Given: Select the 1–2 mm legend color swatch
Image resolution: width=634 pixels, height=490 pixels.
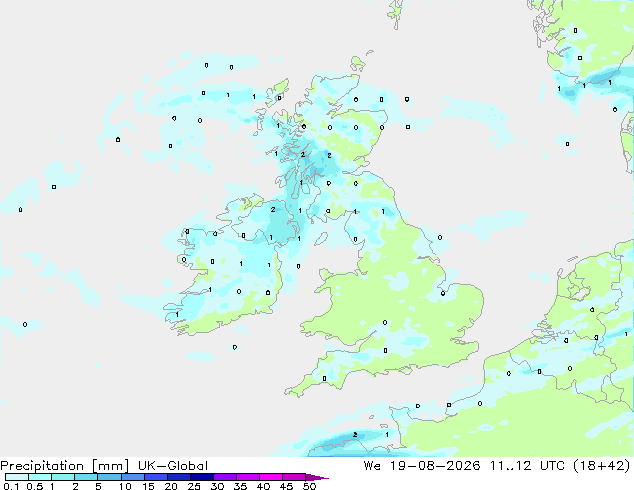Looking at the screenshot, I should tap(63, 477).
